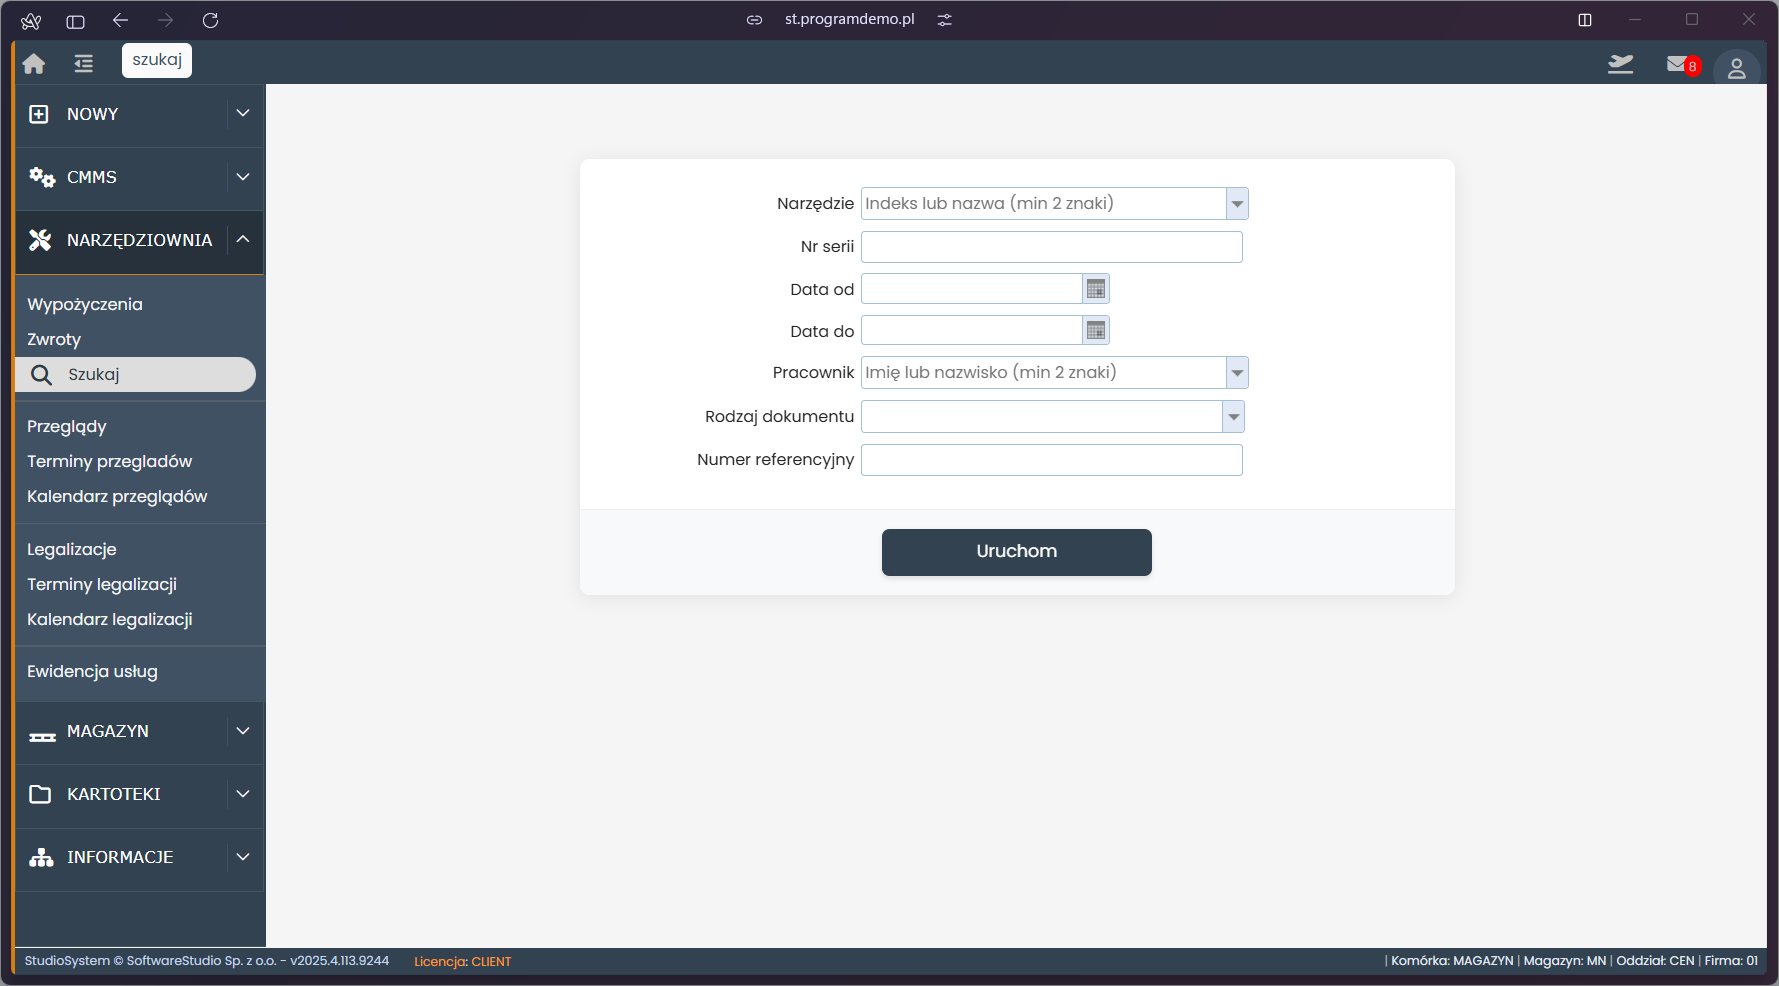Screen dimensions: 1779x986
Task: Open the Data od calendar picker
Action: click(x=1096, y=289)
